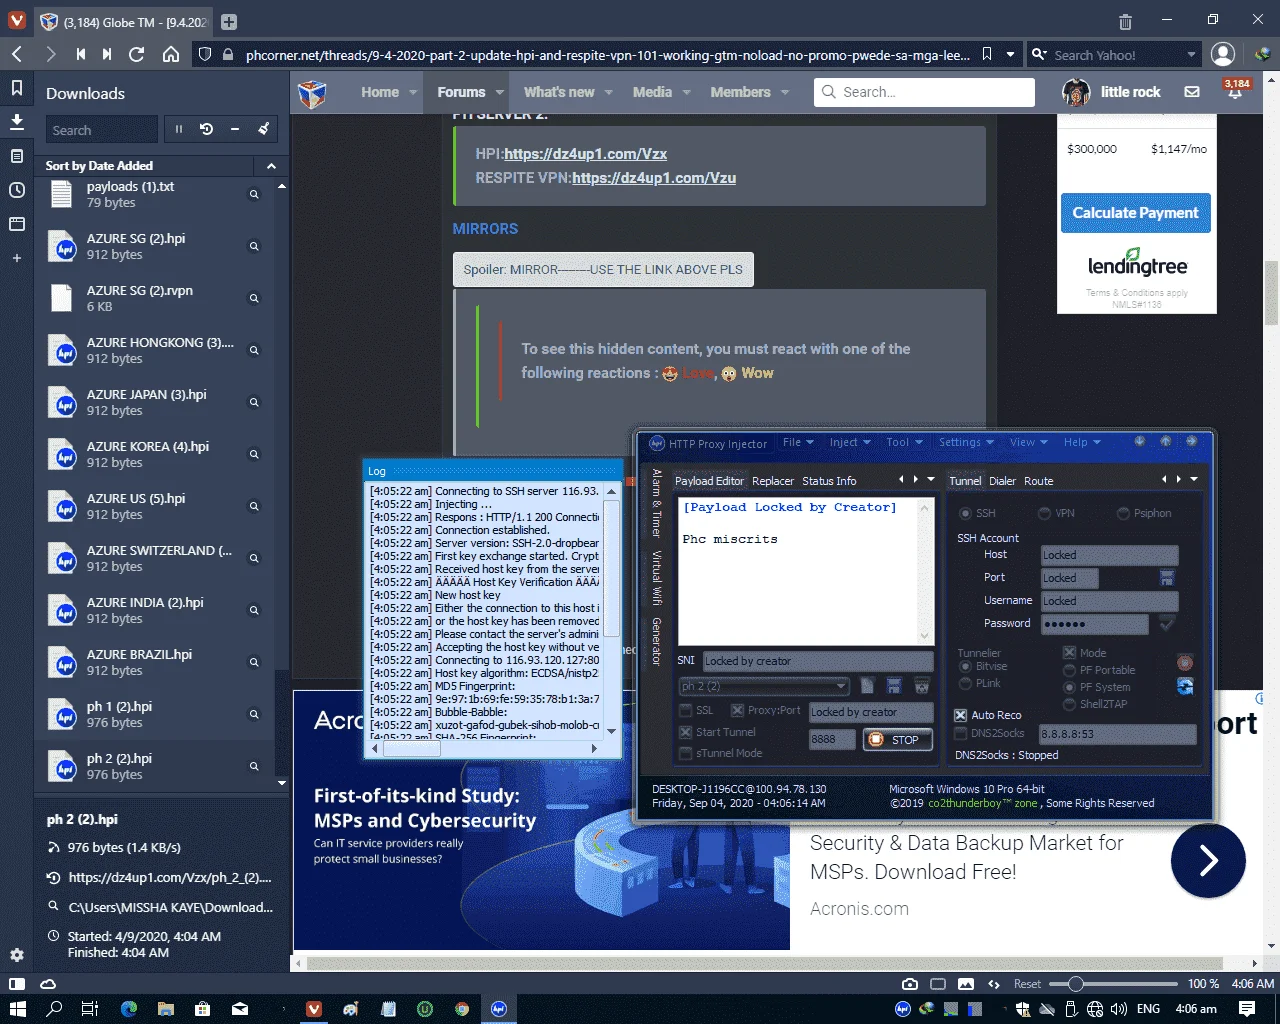Enable sTunnel Mode checkbox
Viewport: 1280px width, 1024px height.
pos(686,753)
